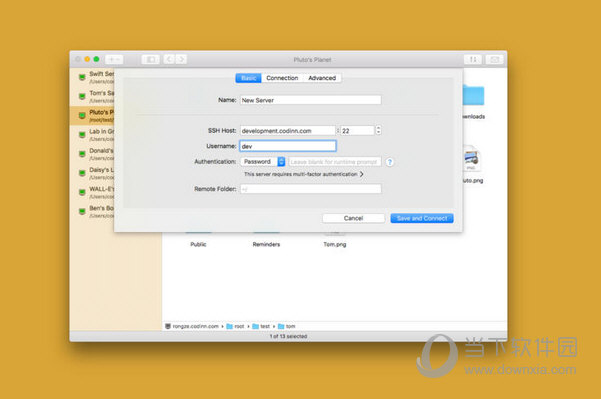Open the Authentication Password dropdown
The width and height of the screenshot is (601, 399).
pos(263,162)
